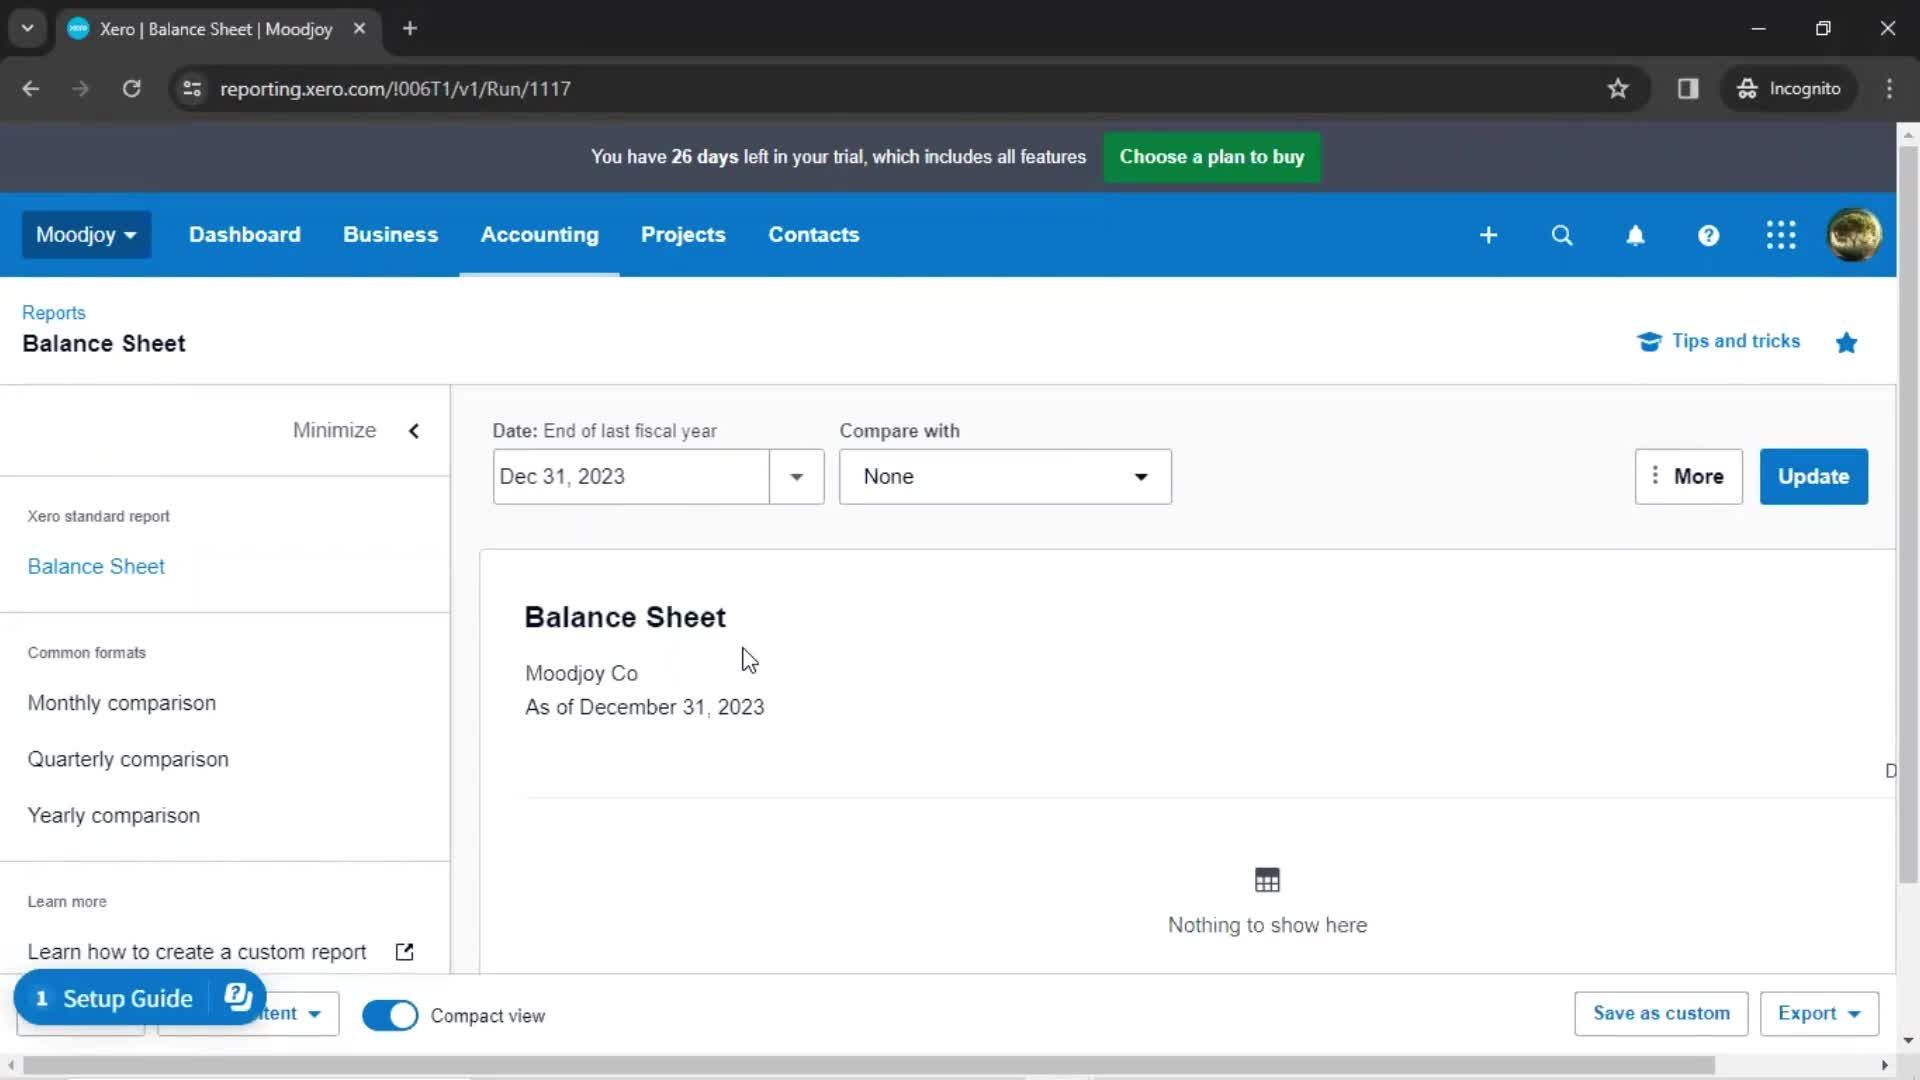
Task: Reload the page
Action: click(x=131, y=88)
